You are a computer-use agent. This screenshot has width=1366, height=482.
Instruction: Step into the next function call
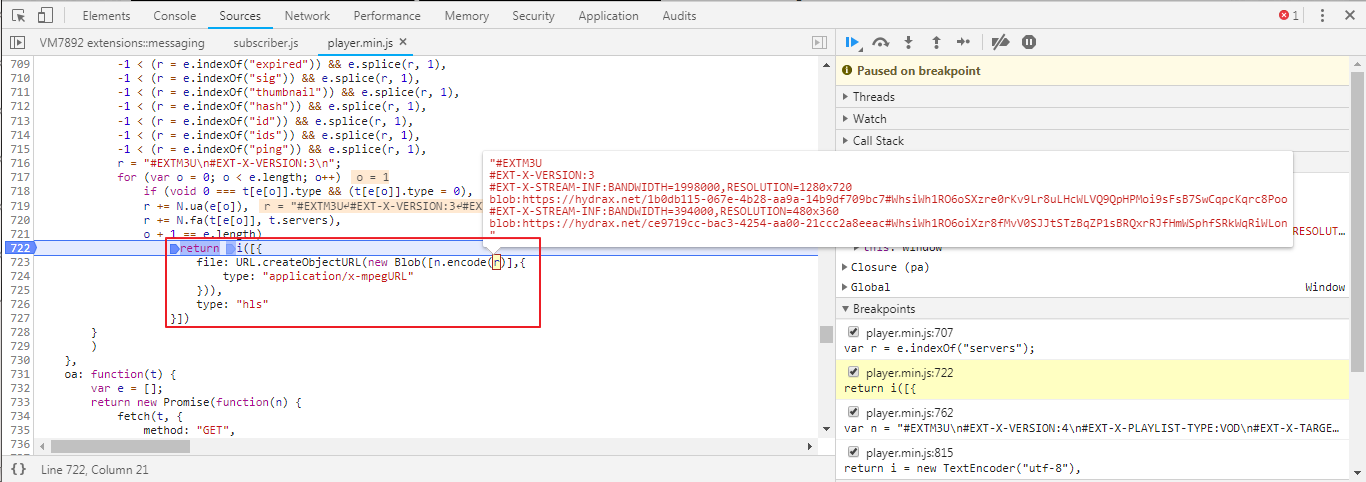(908, 42)
